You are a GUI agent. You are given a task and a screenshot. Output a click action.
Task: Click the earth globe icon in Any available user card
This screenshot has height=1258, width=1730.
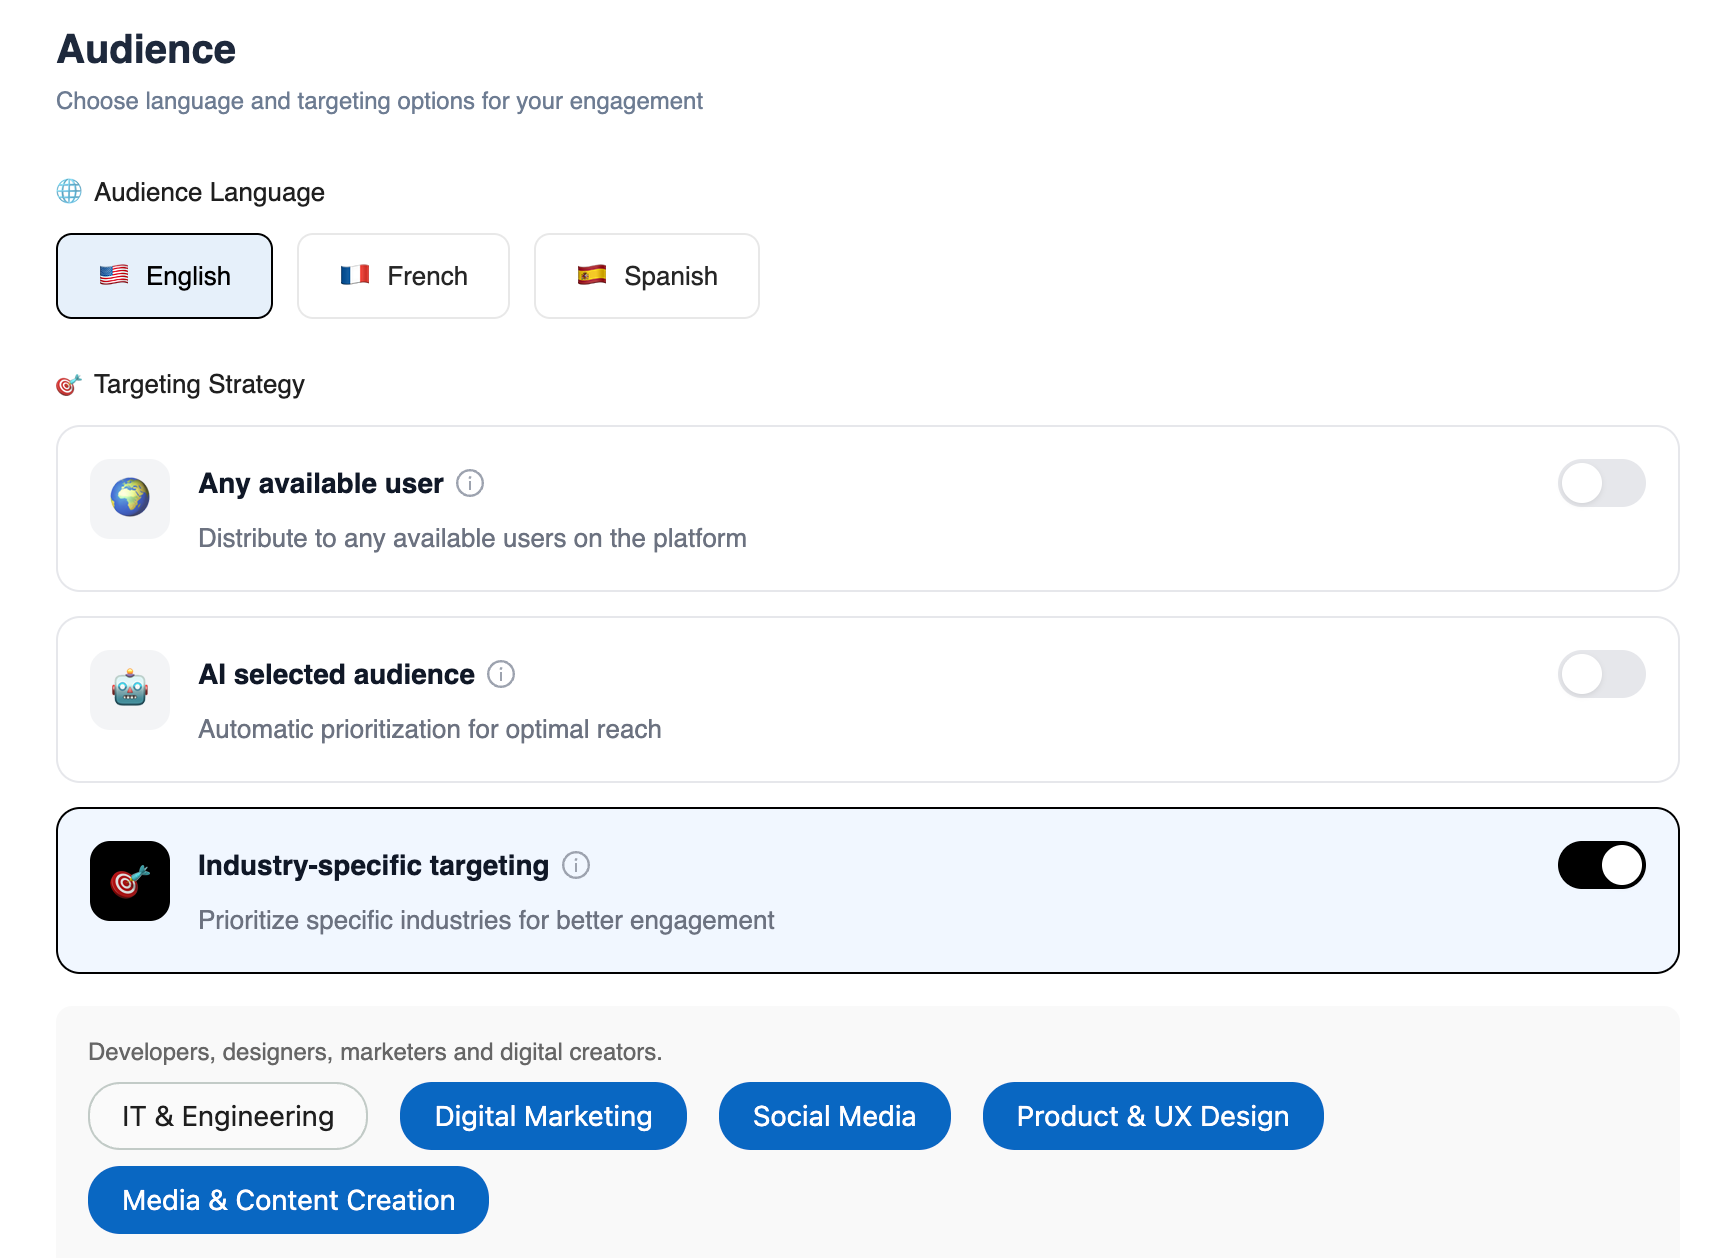pos(130,498)
